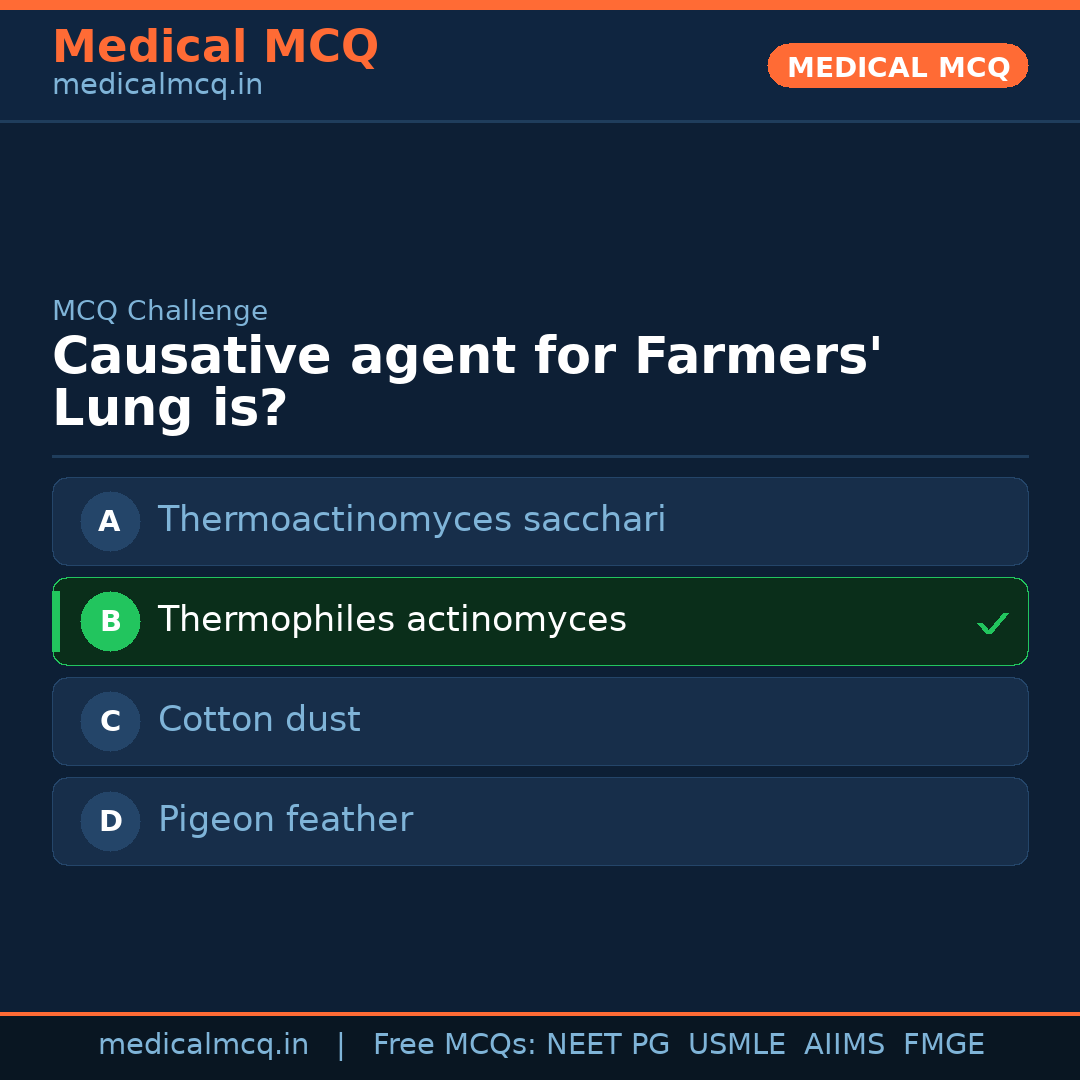
Task: Click the Free MCQs footer label
Action: (x=455, y=1045)
